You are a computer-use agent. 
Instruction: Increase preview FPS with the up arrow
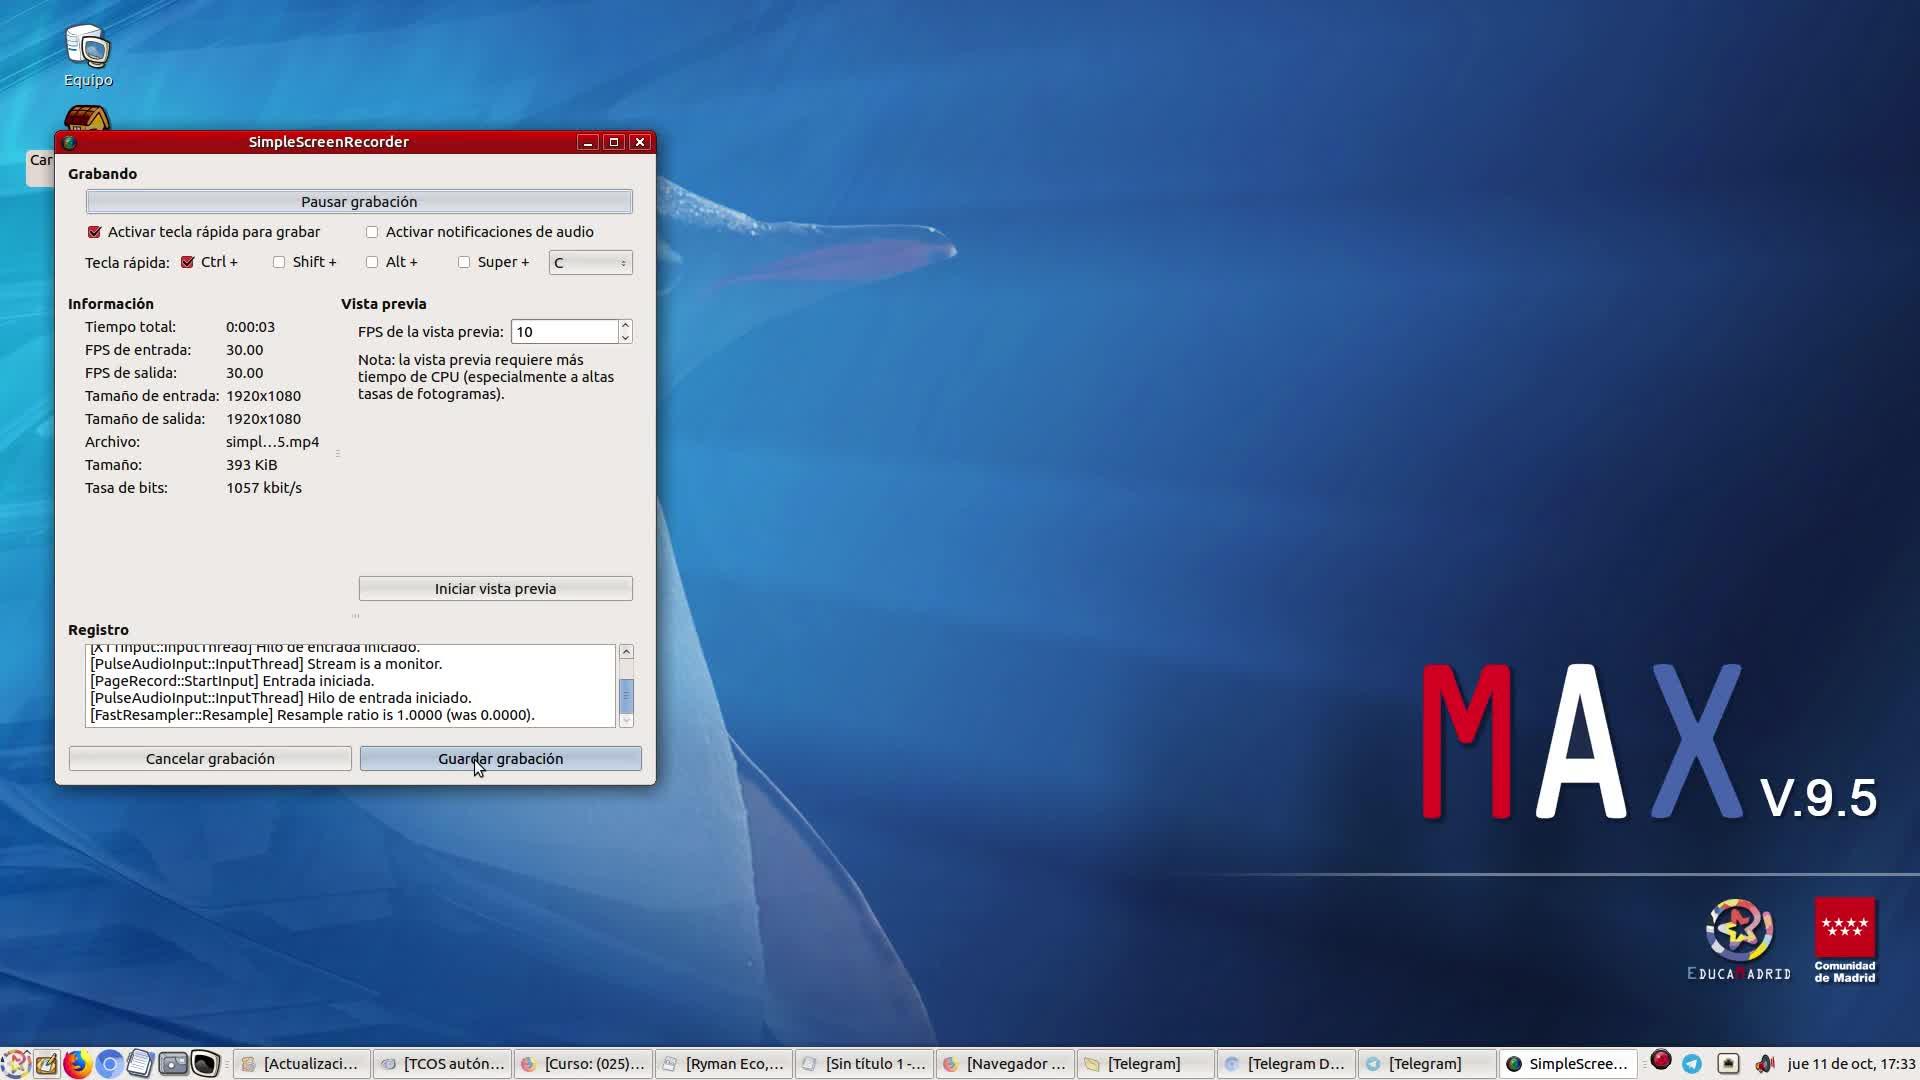[x=625, y=325]
